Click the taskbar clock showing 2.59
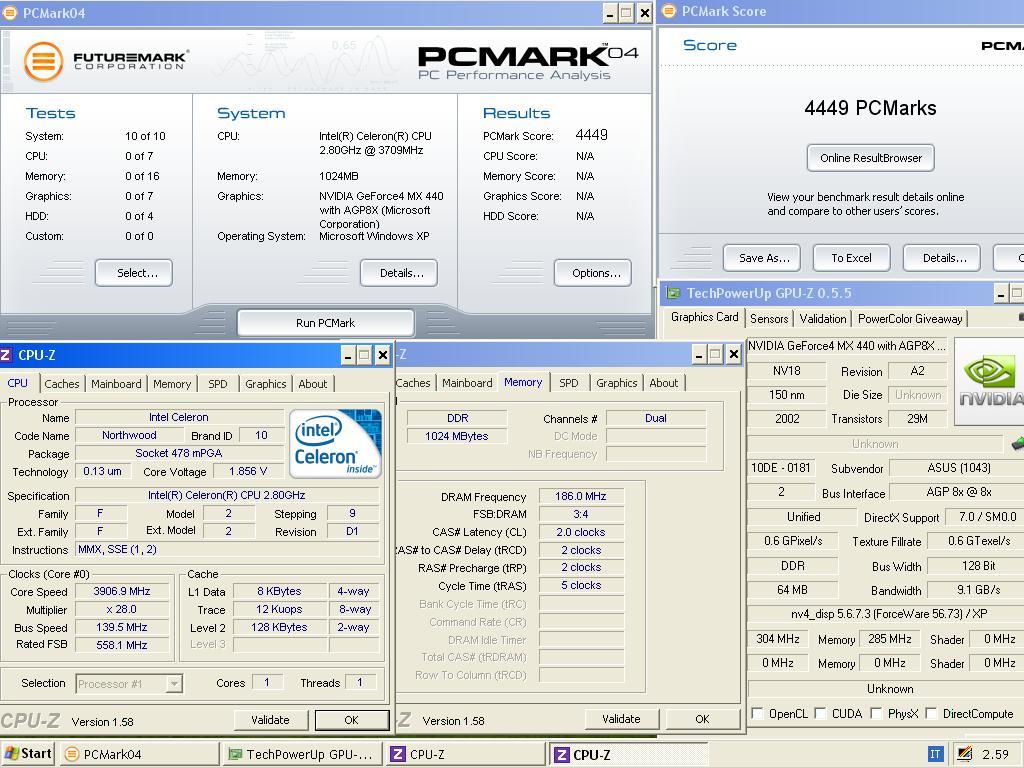The width and height of the screenshot is (1024, 768). 995,754
